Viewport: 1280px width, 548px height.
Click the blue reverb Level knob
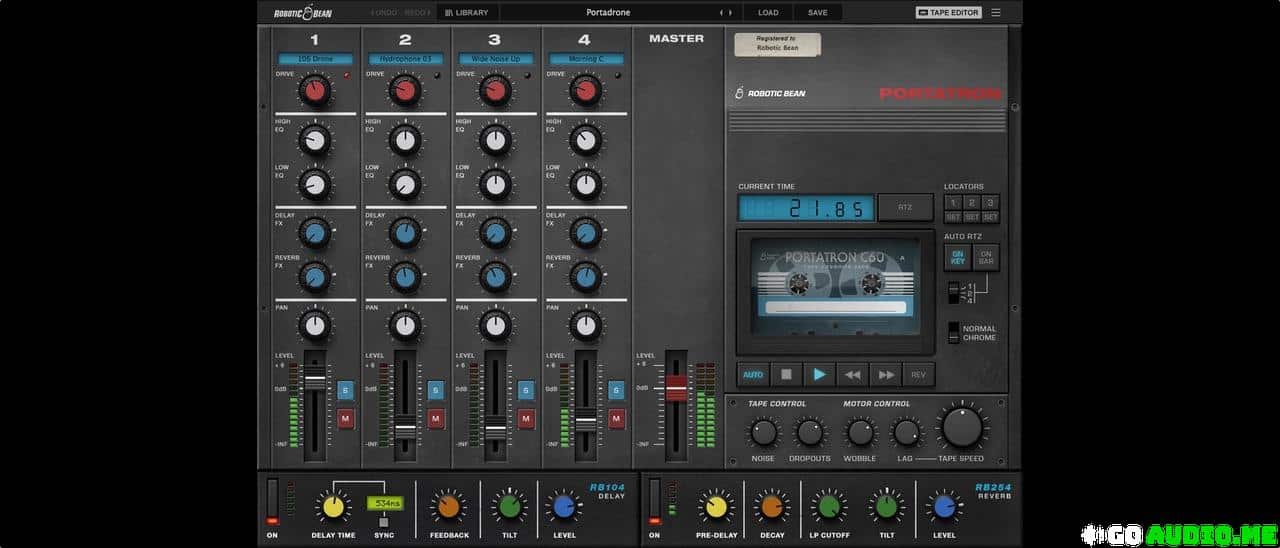tap(943, 507)
